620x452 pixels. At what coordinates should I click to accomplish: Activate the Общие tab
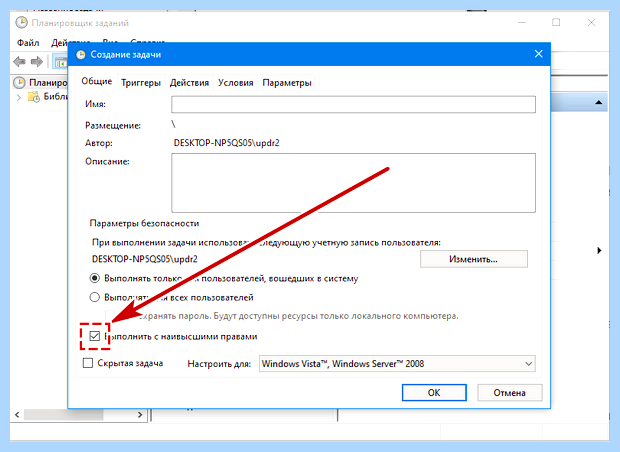click(x=96, y=81)
